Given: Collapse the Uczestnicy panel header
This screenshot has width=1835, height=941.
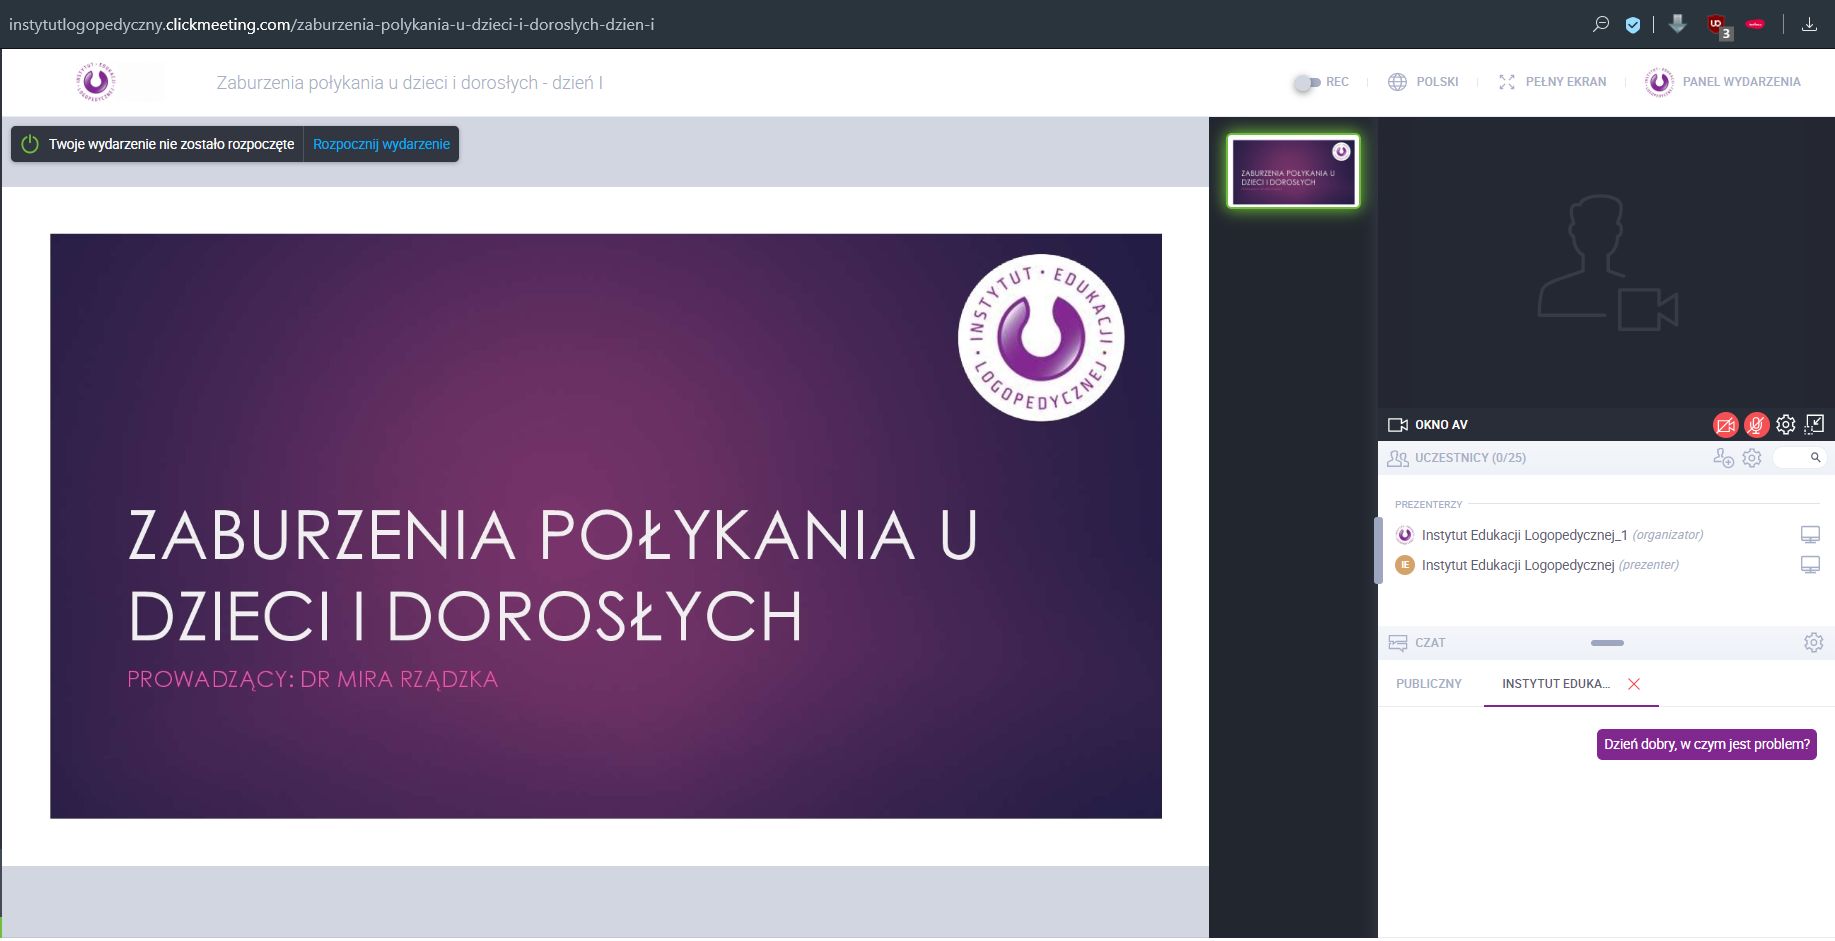Looking at the screenshot, I should pyautogui.click(x=1470, y=458).
